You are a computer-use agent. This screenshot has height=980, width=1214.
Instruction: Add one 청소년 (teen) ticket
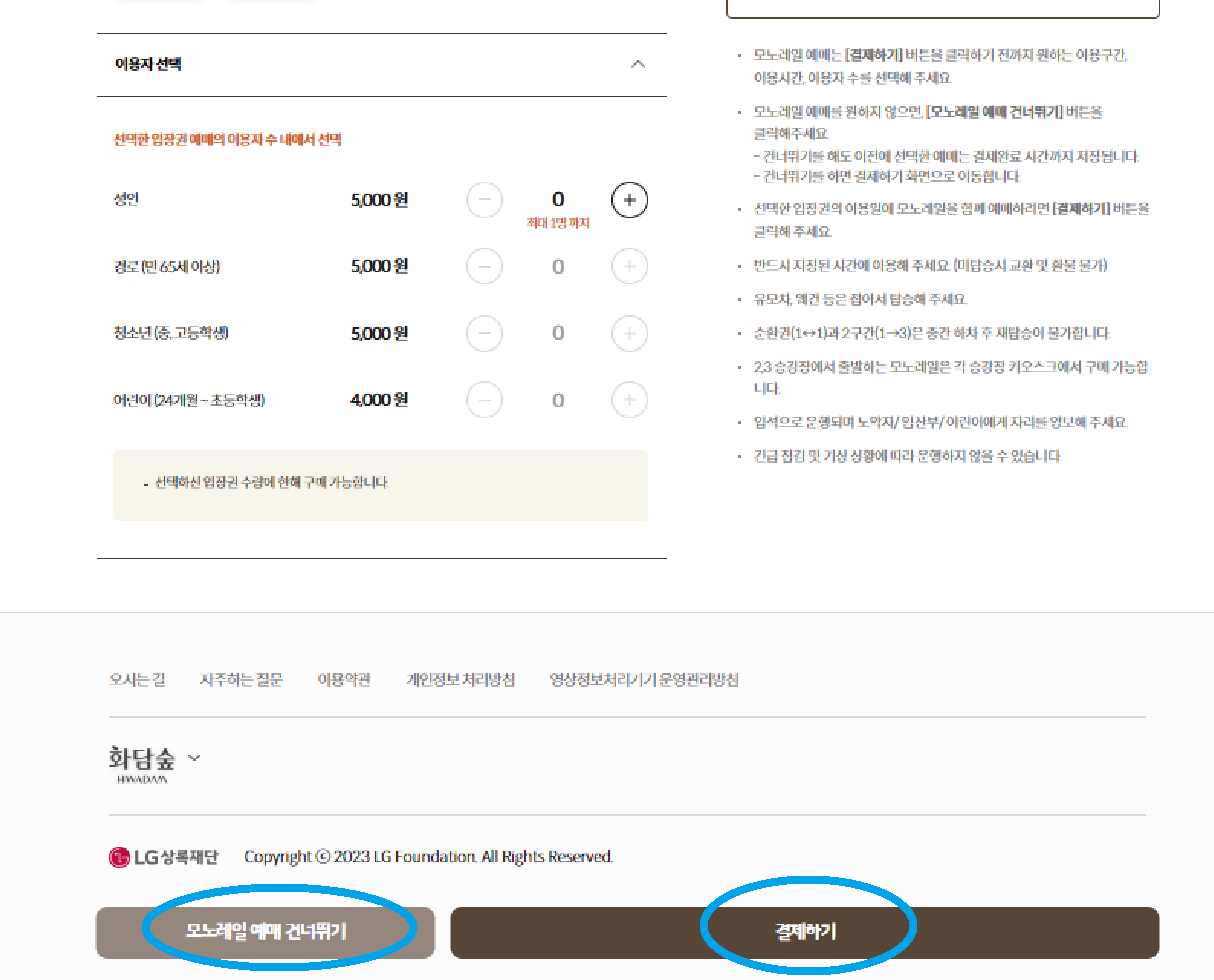pyautogui.click(x=629, y=333)
